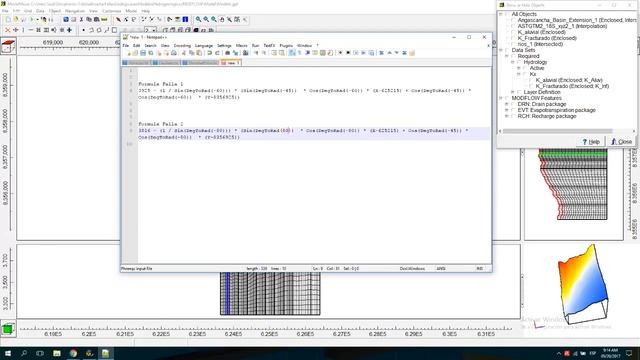Toggle Angascancha_Basin_Extension_1 checkbox

513,20
